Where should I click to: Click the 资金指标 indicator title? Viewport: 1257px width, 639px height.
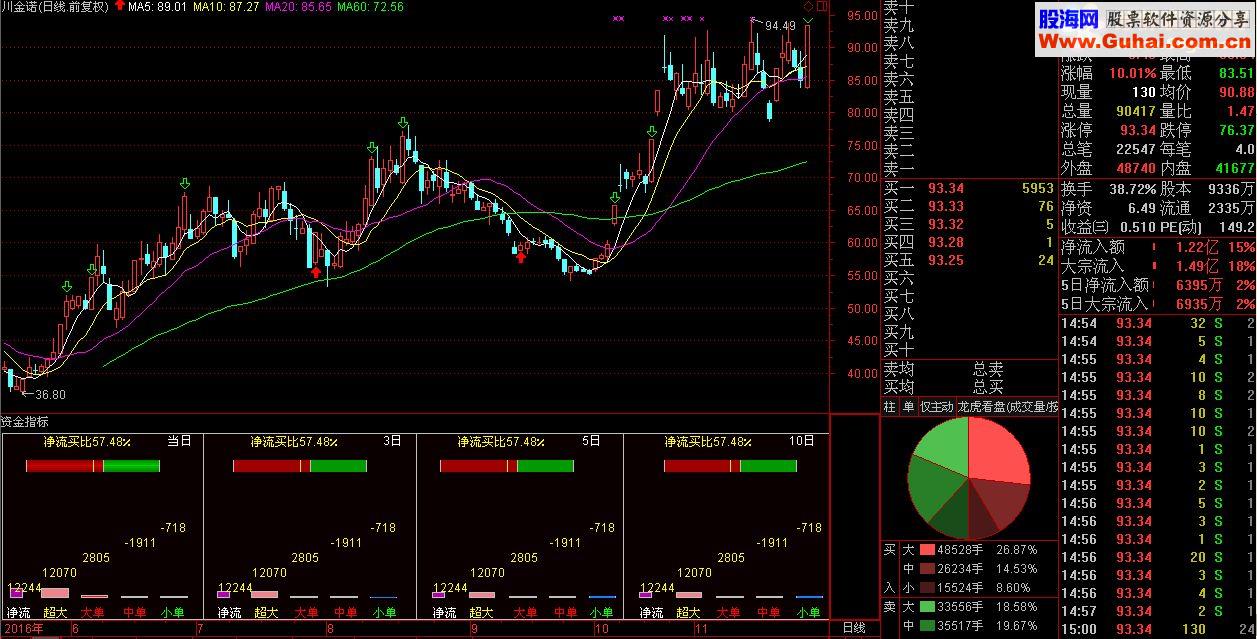coord(24,422)
